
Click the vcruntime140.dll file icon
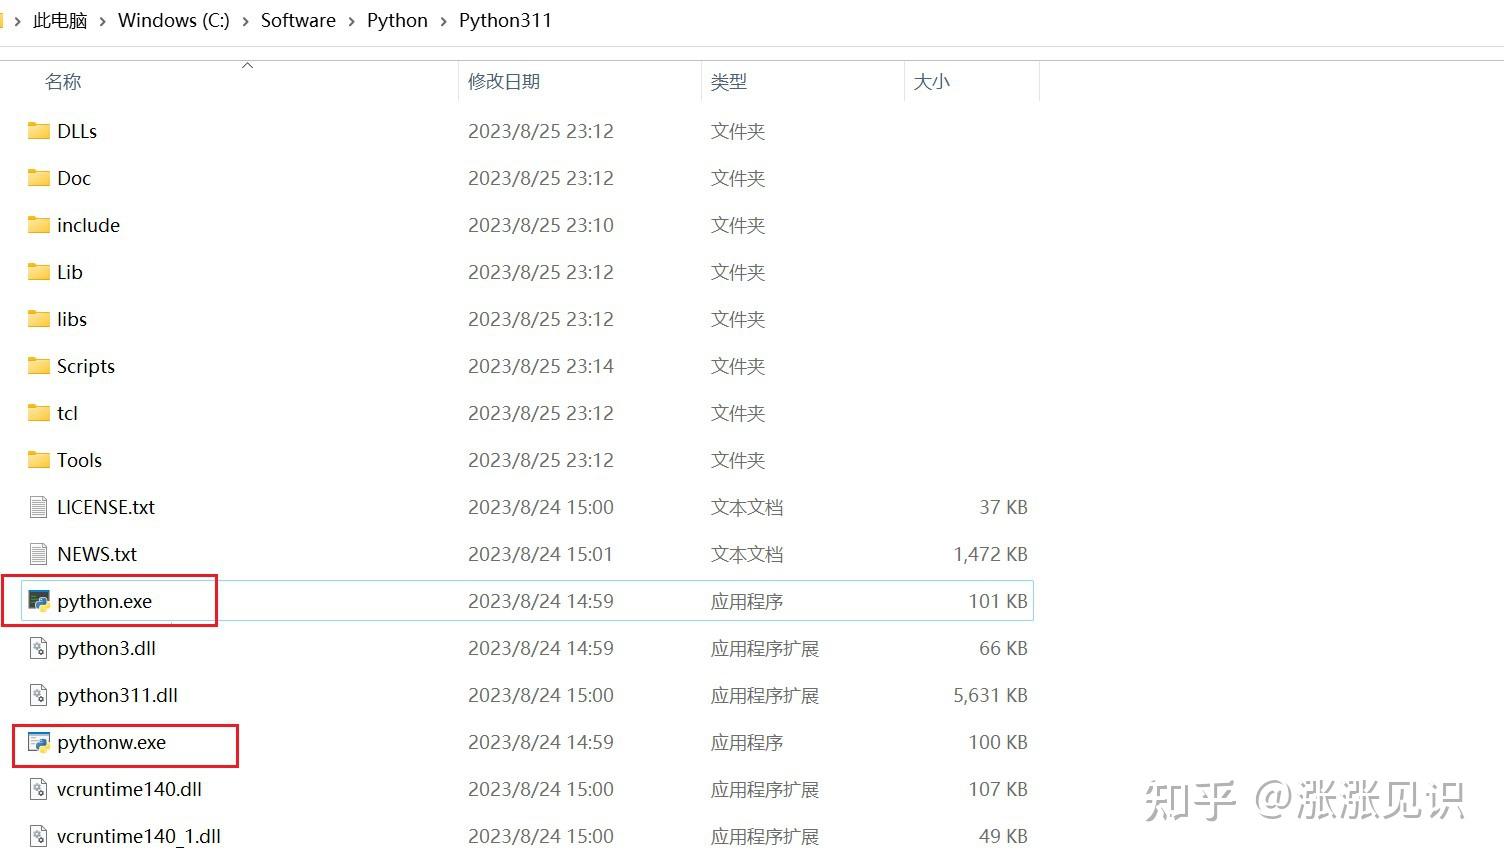click(x=39, y=789)
